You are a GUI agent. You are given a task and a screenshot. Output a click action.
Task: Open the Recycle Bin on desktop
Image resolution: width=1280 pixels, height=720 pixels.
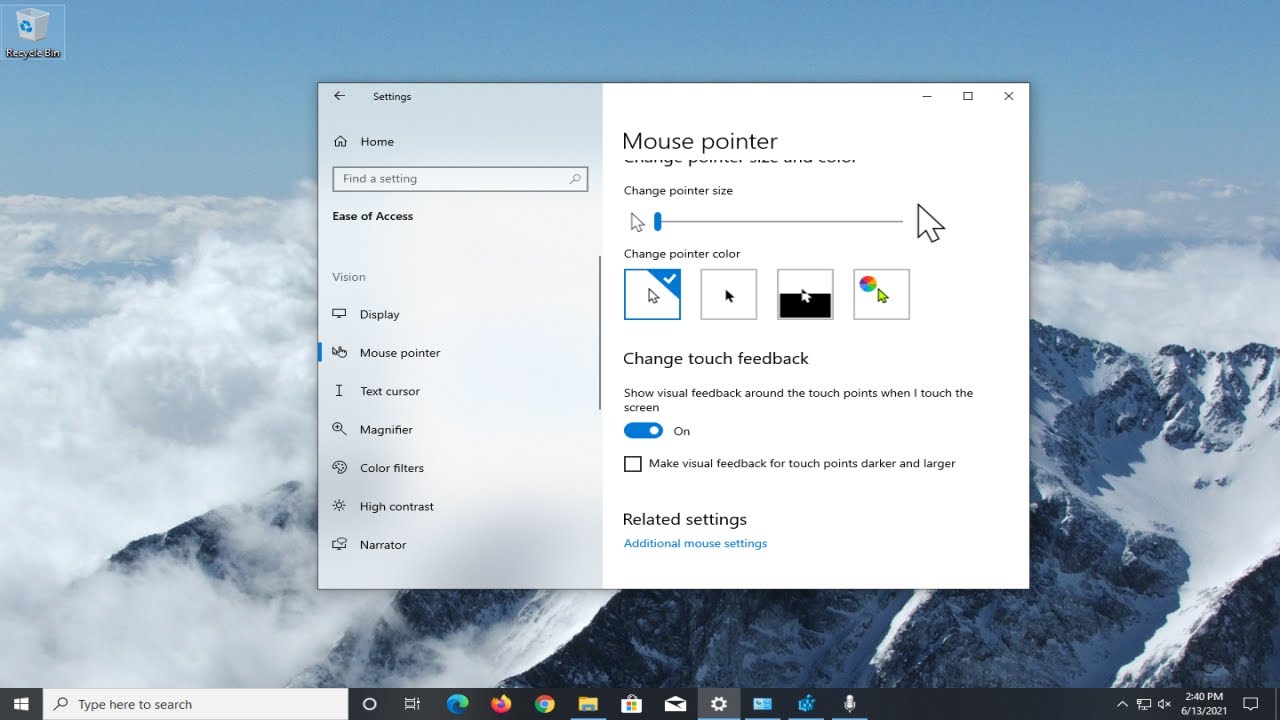click(33, 32)
